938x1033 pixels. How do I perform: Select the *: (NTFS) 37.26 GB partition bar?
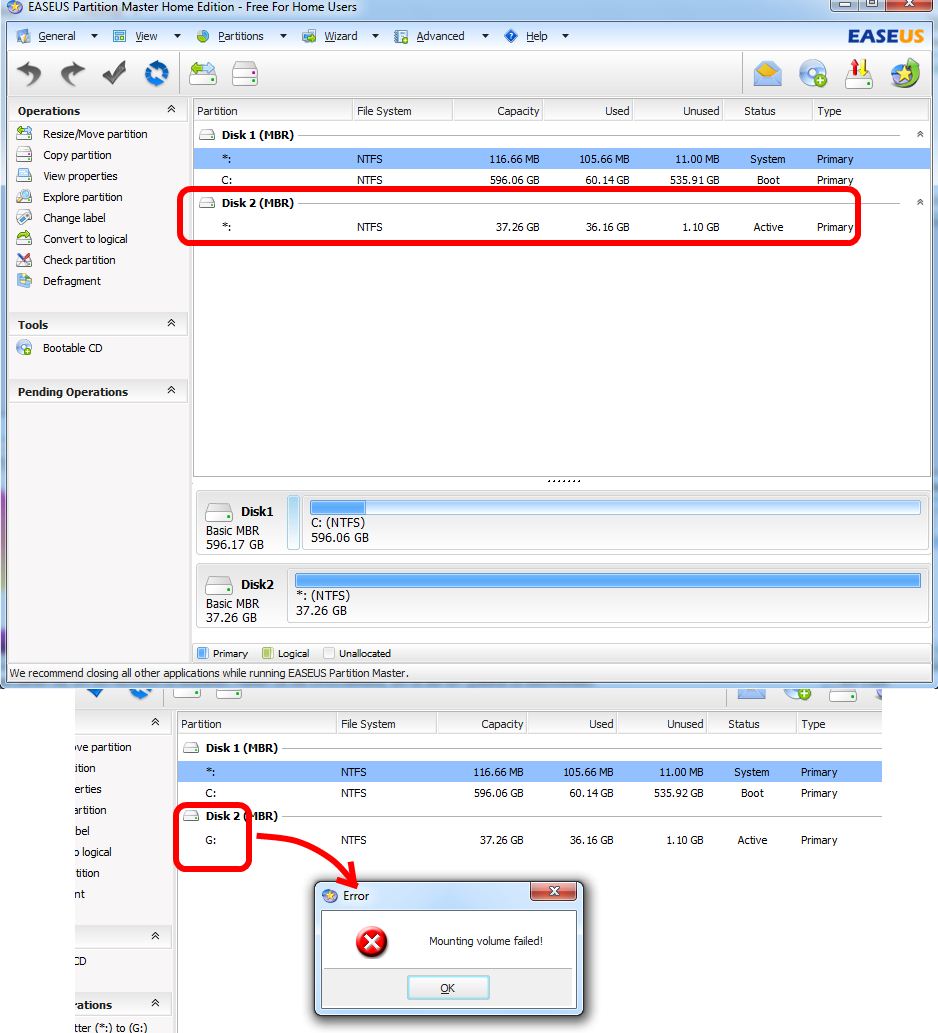coord(608,596)
